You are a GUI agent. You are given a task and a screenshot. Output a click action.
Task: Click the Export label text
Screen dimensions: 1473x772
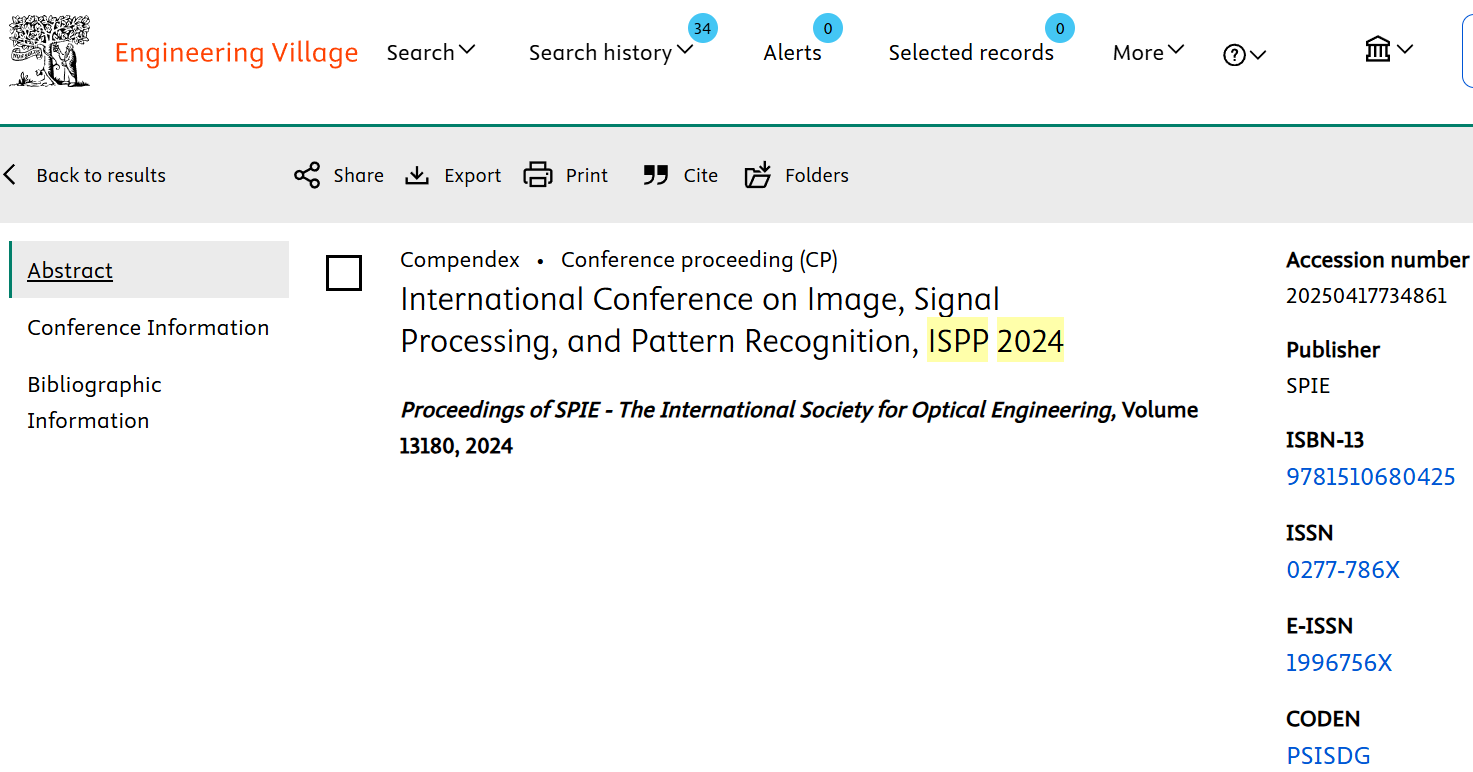472,175
